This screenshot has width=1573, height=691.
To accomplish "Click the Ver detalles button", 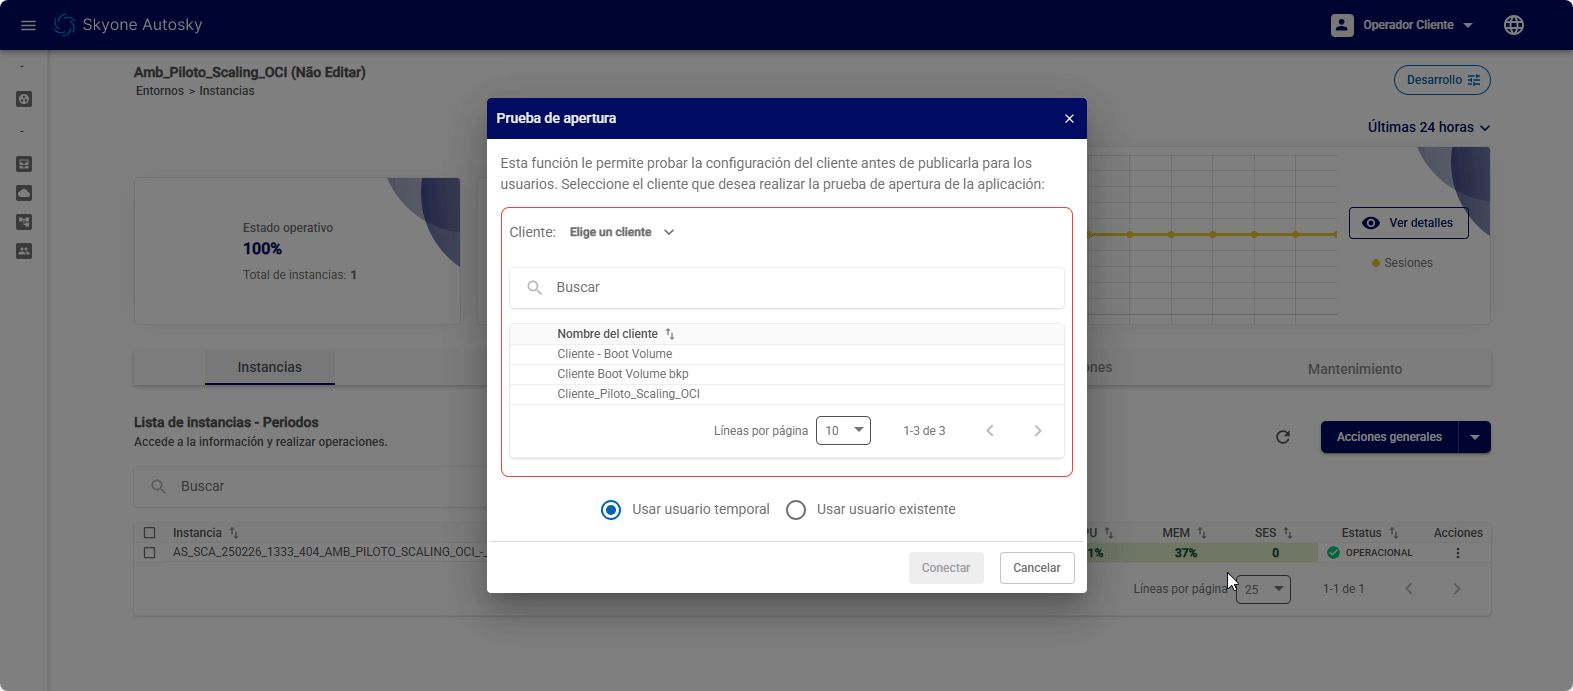I will (1408, 223).
